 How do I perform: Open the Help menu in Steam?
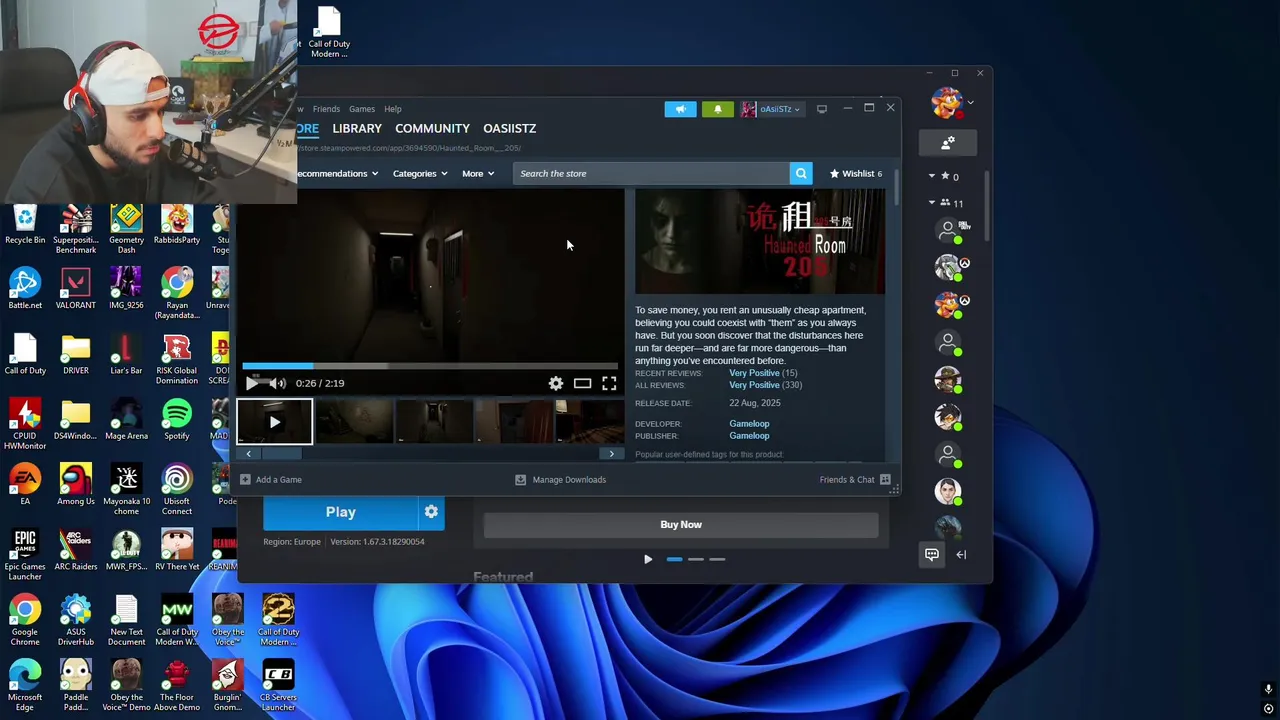[393, 109]
